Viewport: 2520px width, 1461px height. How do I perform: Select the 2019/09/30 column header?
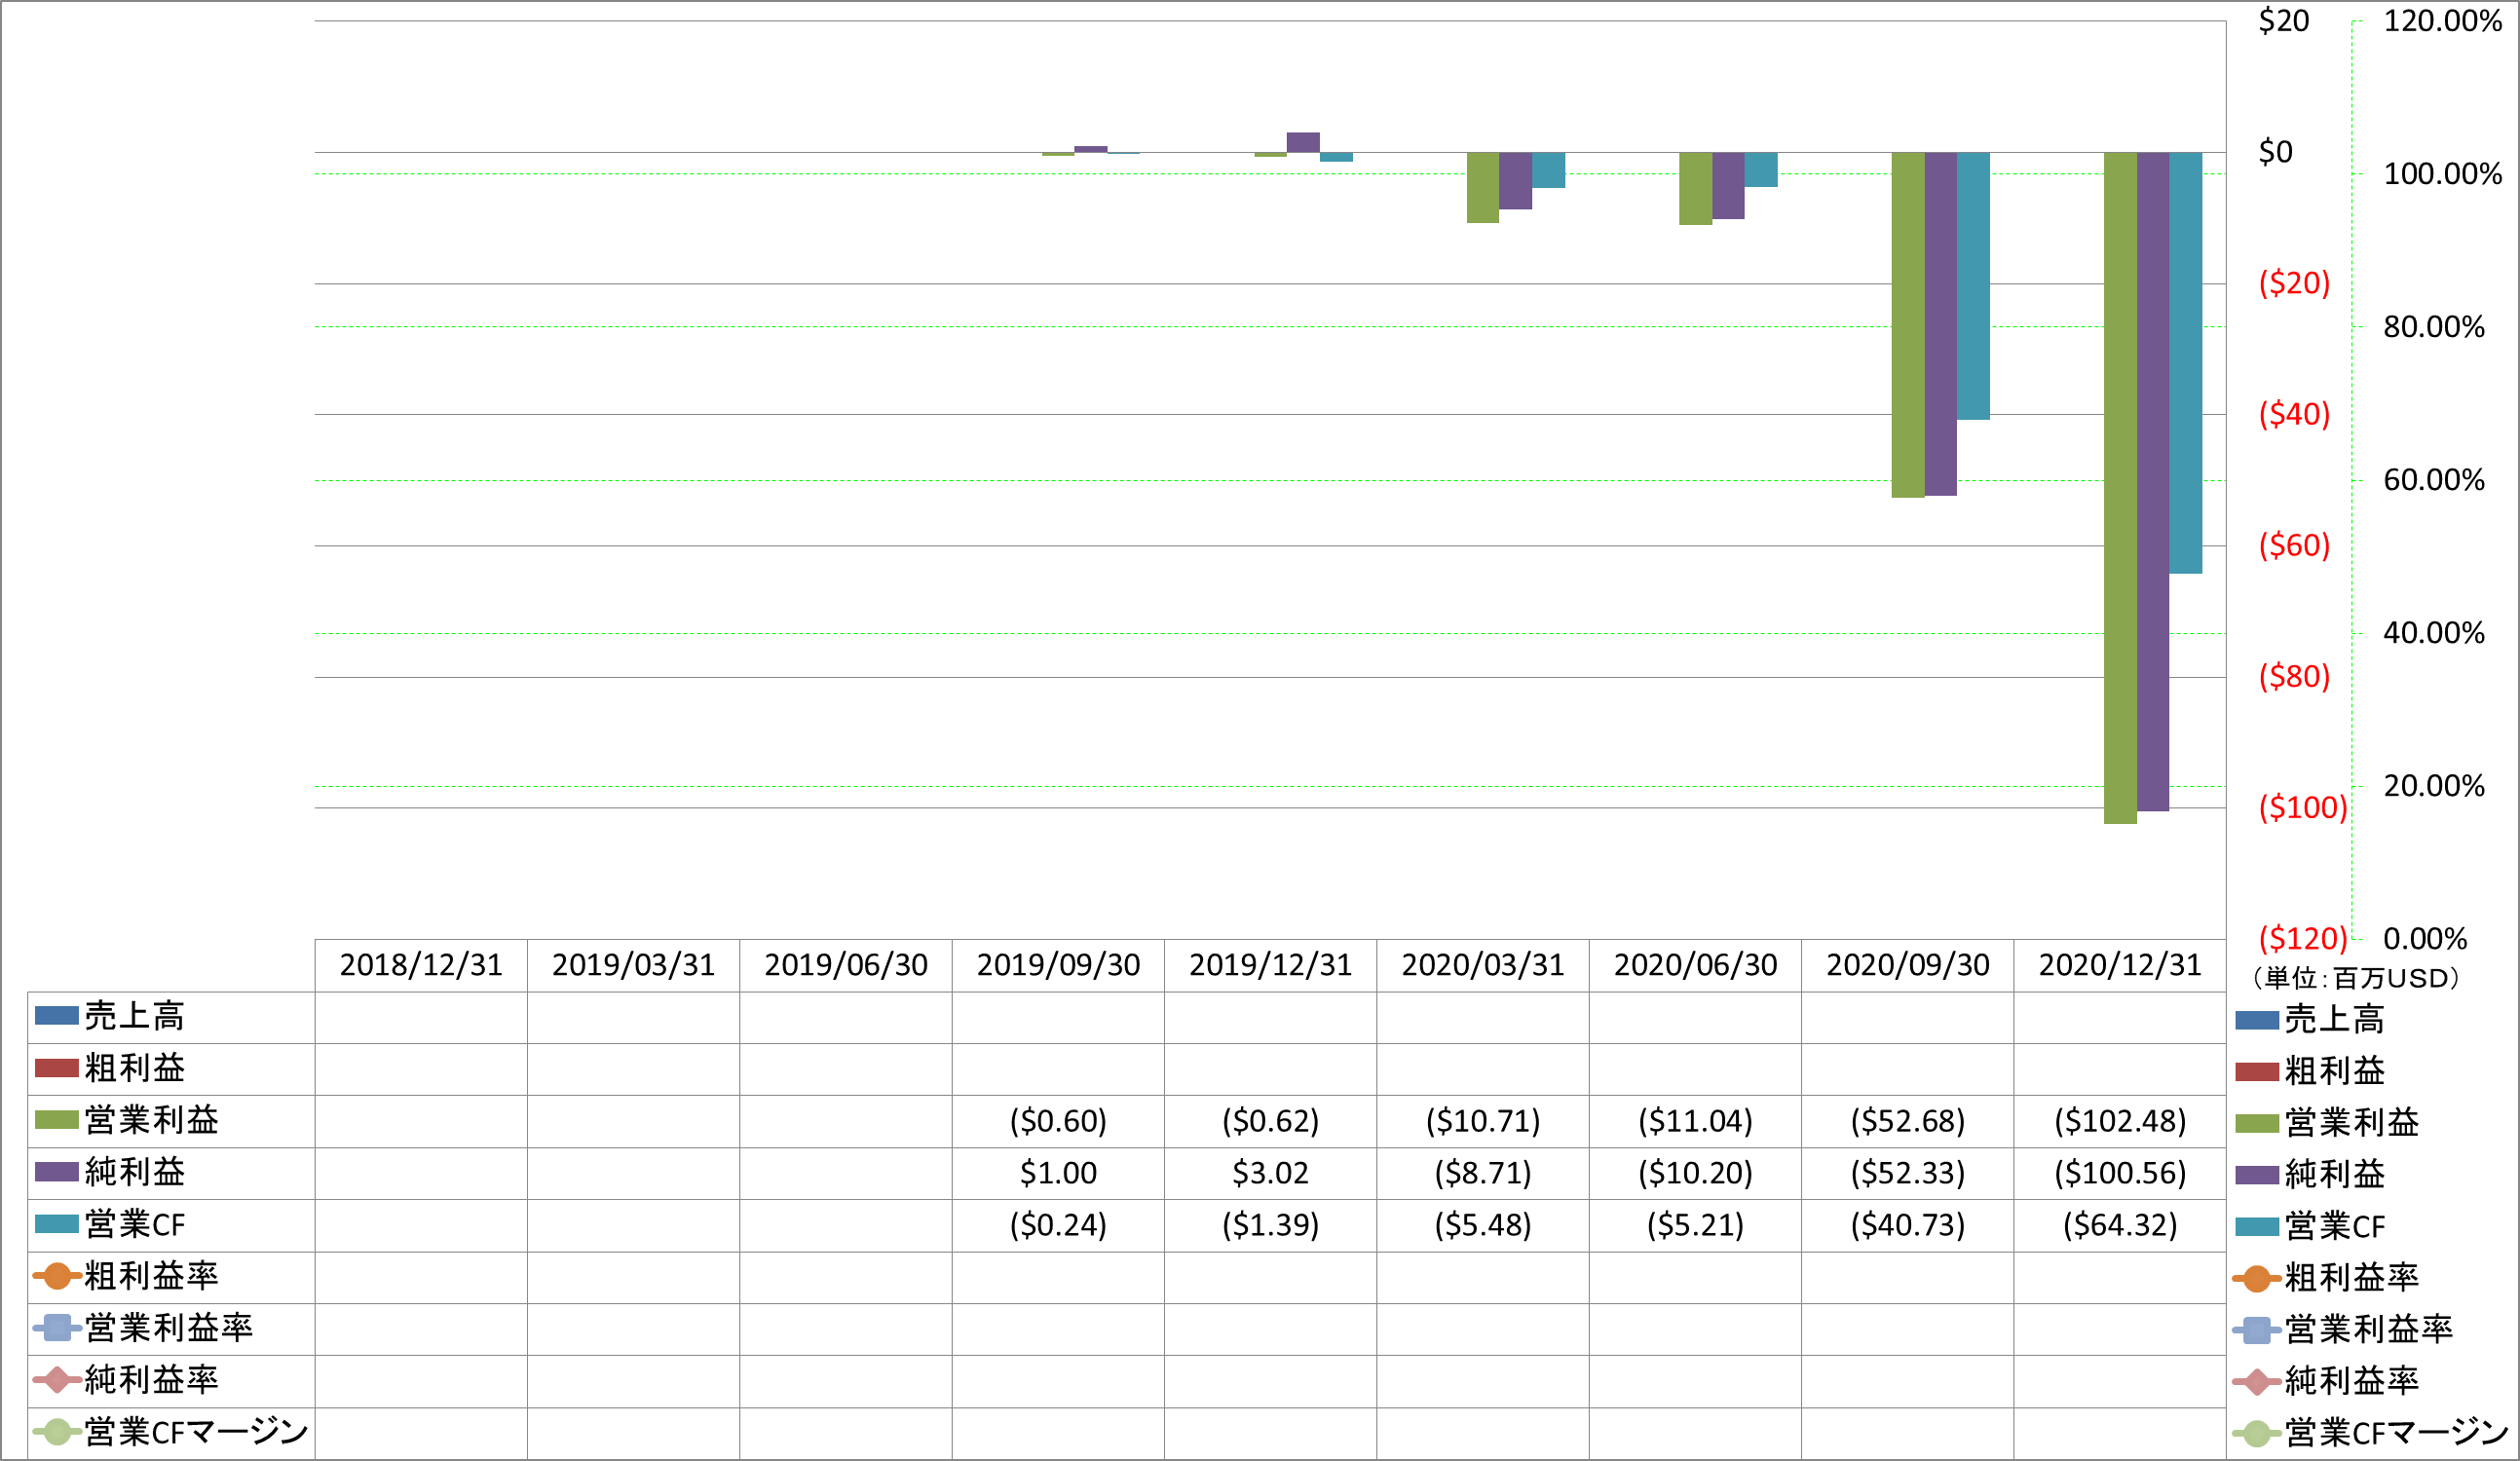point(1058,965)
